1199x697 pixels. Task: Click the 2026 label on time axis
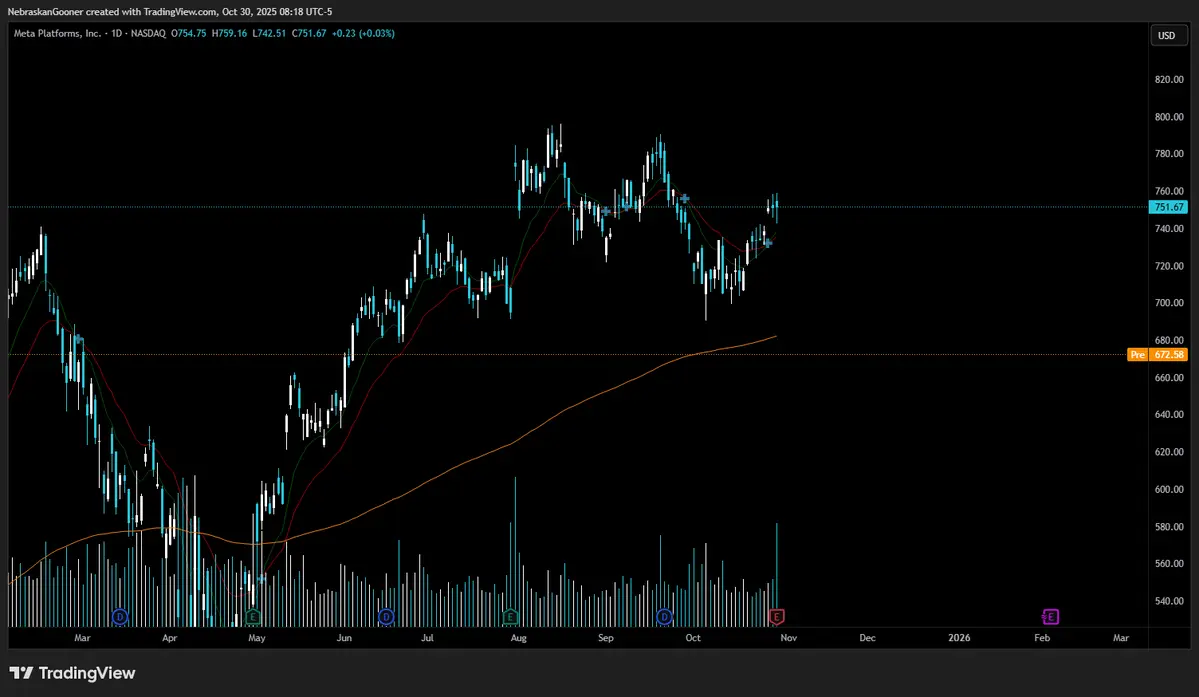(x=959, y=637)
